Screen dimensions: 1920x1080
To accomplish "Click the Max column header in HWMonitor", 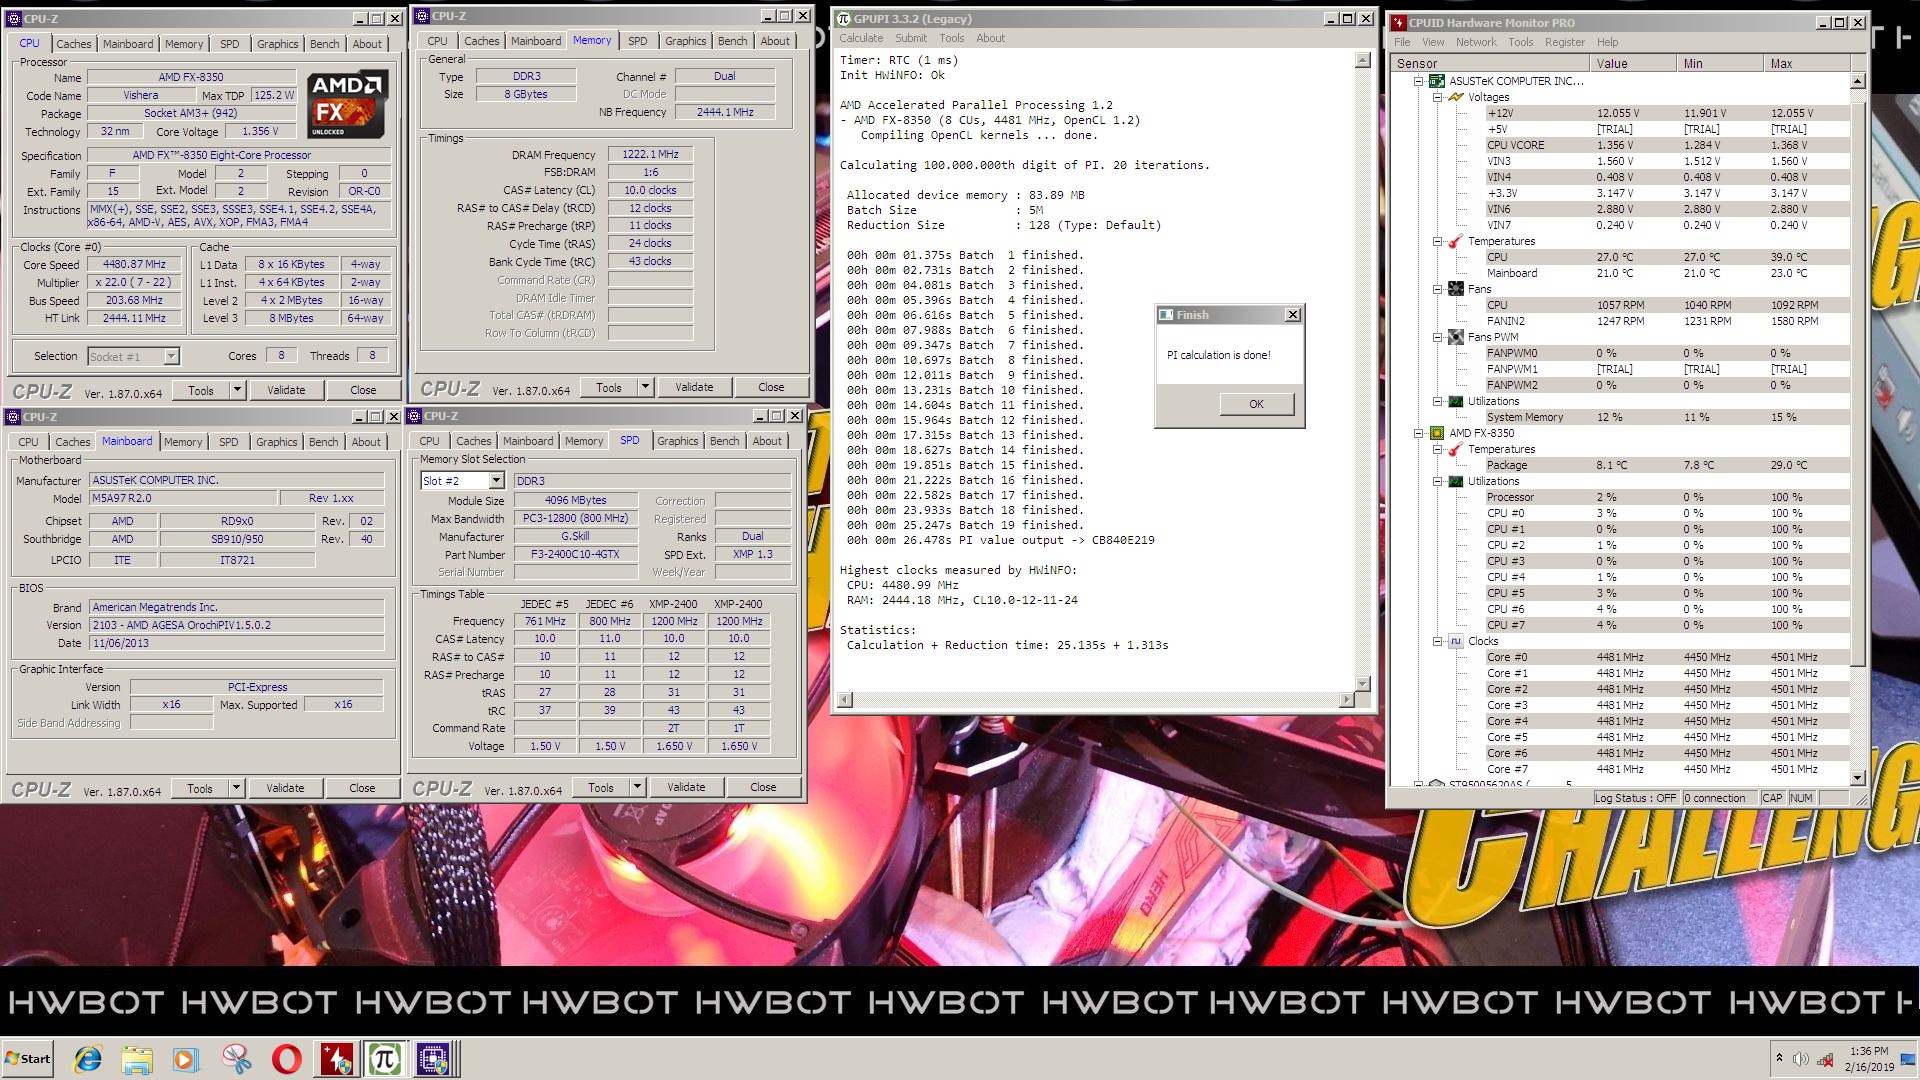I will [1807, 63].
